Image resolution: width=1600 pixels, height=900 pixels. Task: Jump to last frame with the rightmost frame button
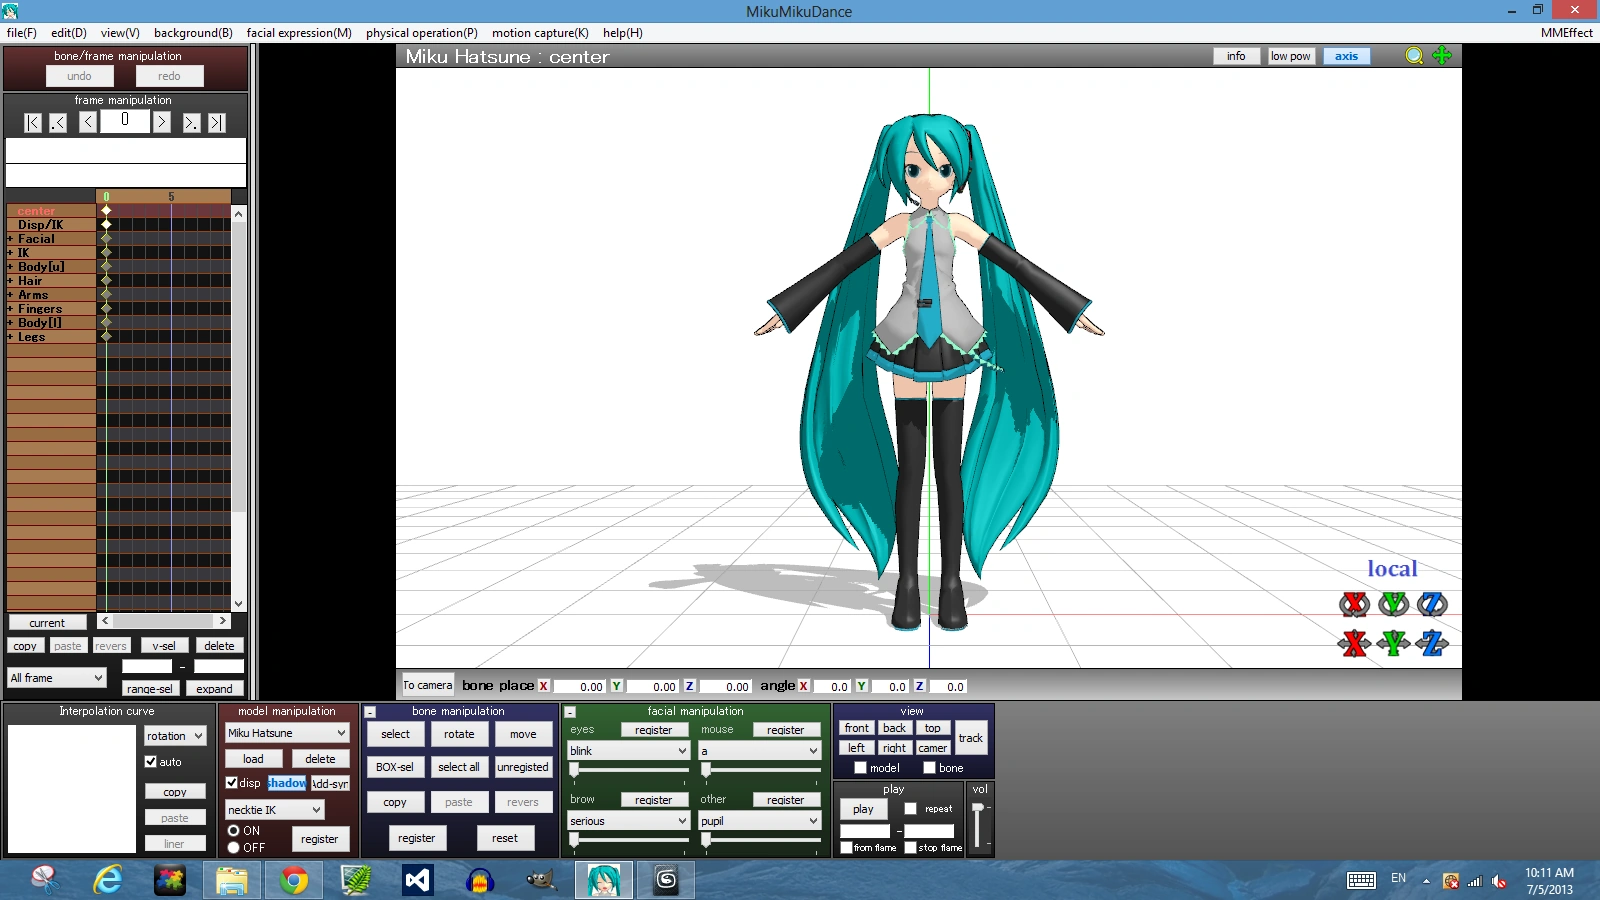coord(217,121)
